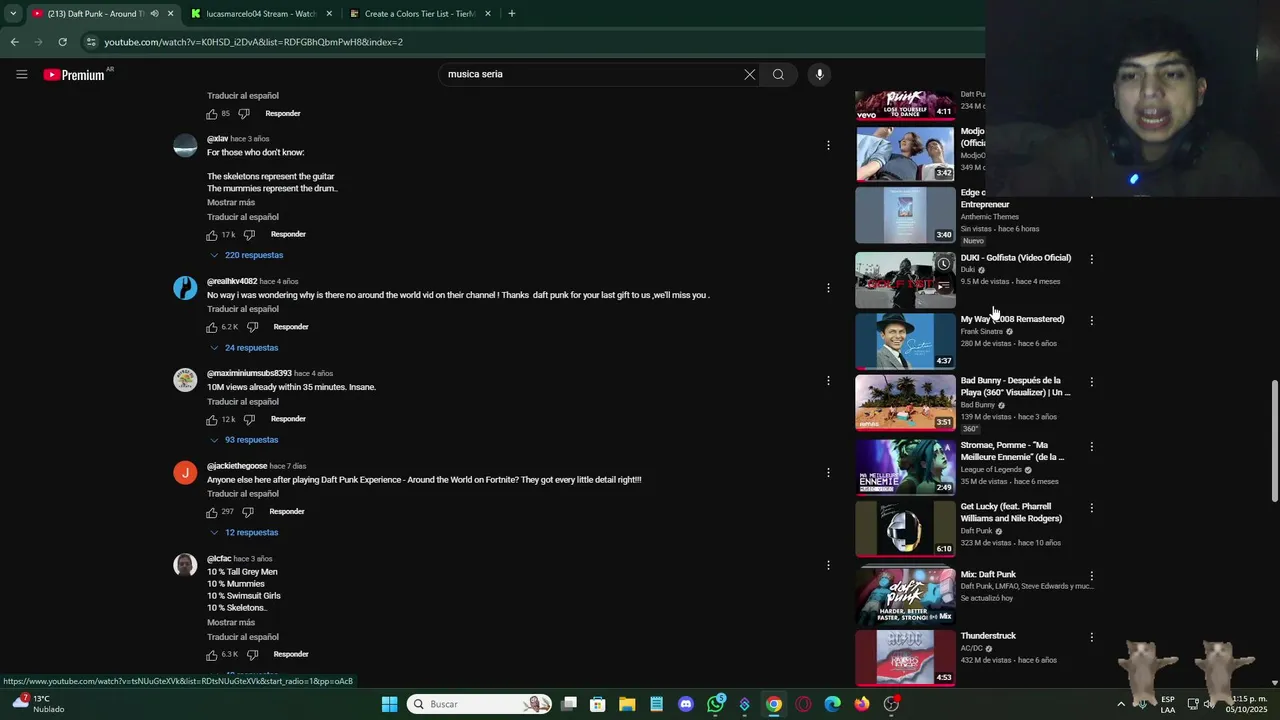The image size is (1280, 720).
Task: Go back in Chrome browser
Action: (x=14, y=42)
